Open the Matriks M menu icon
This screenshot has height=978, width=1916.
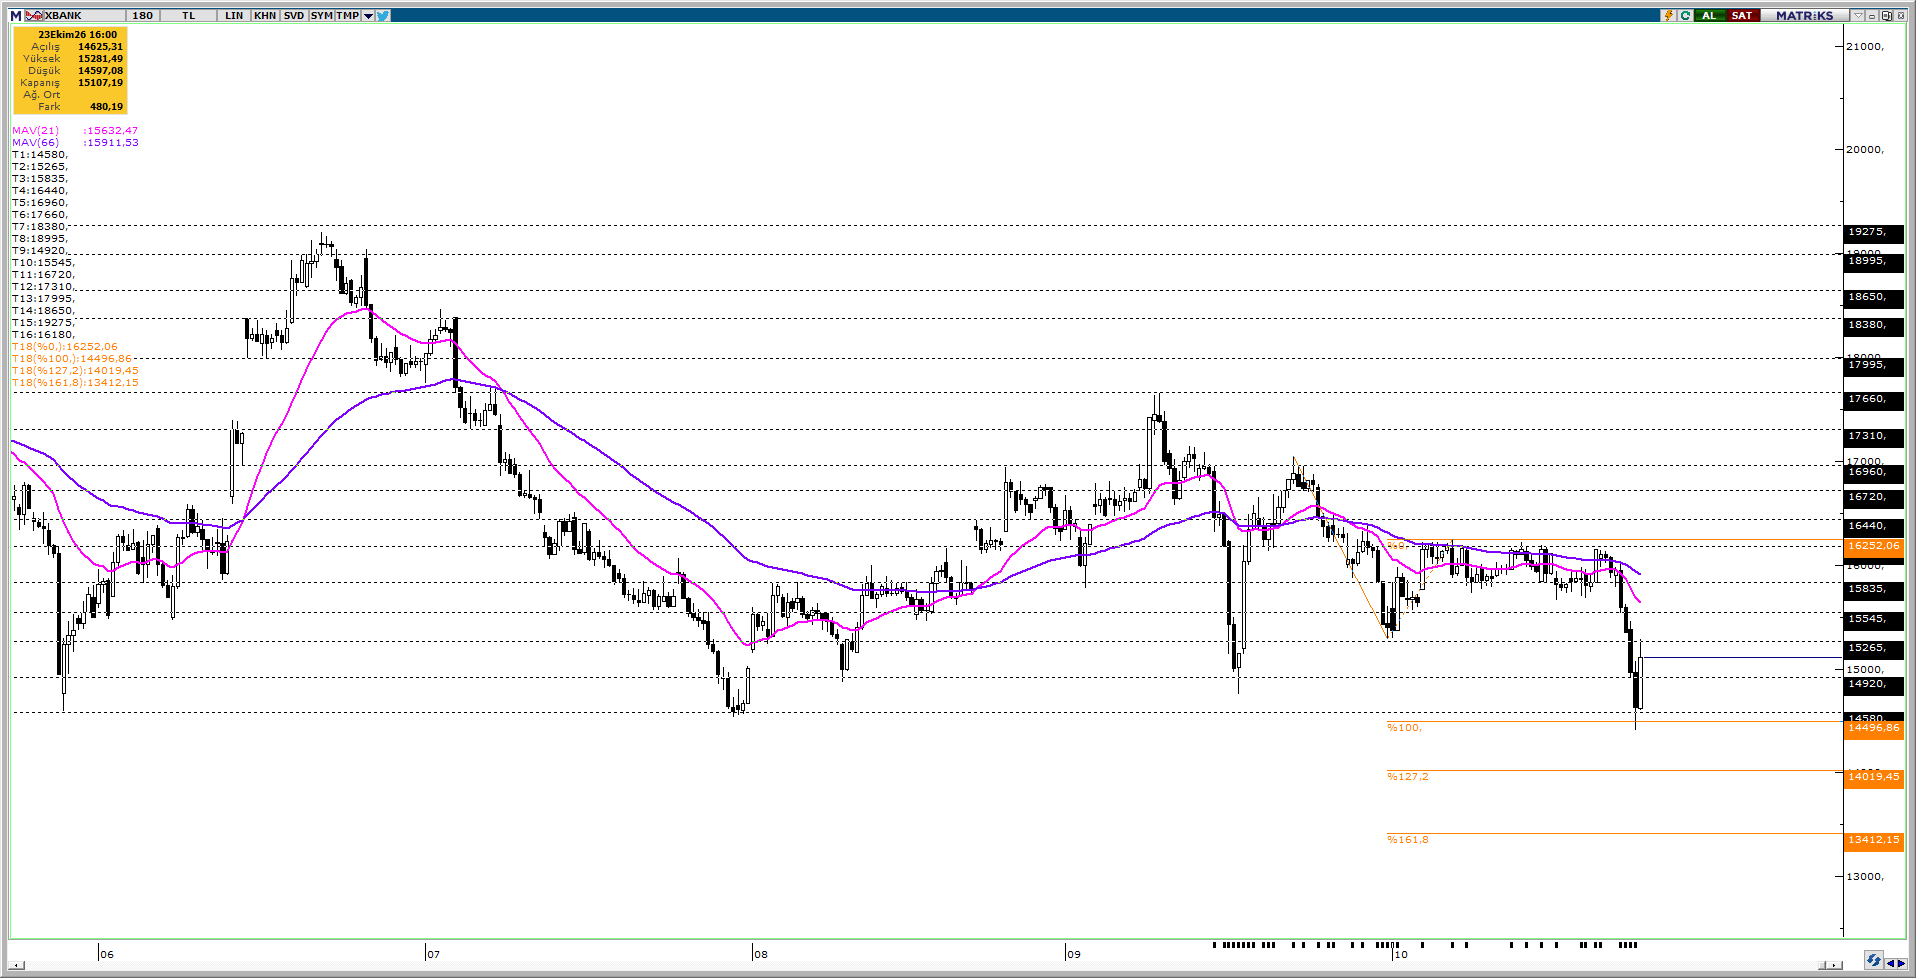click(x=16, y=16)
